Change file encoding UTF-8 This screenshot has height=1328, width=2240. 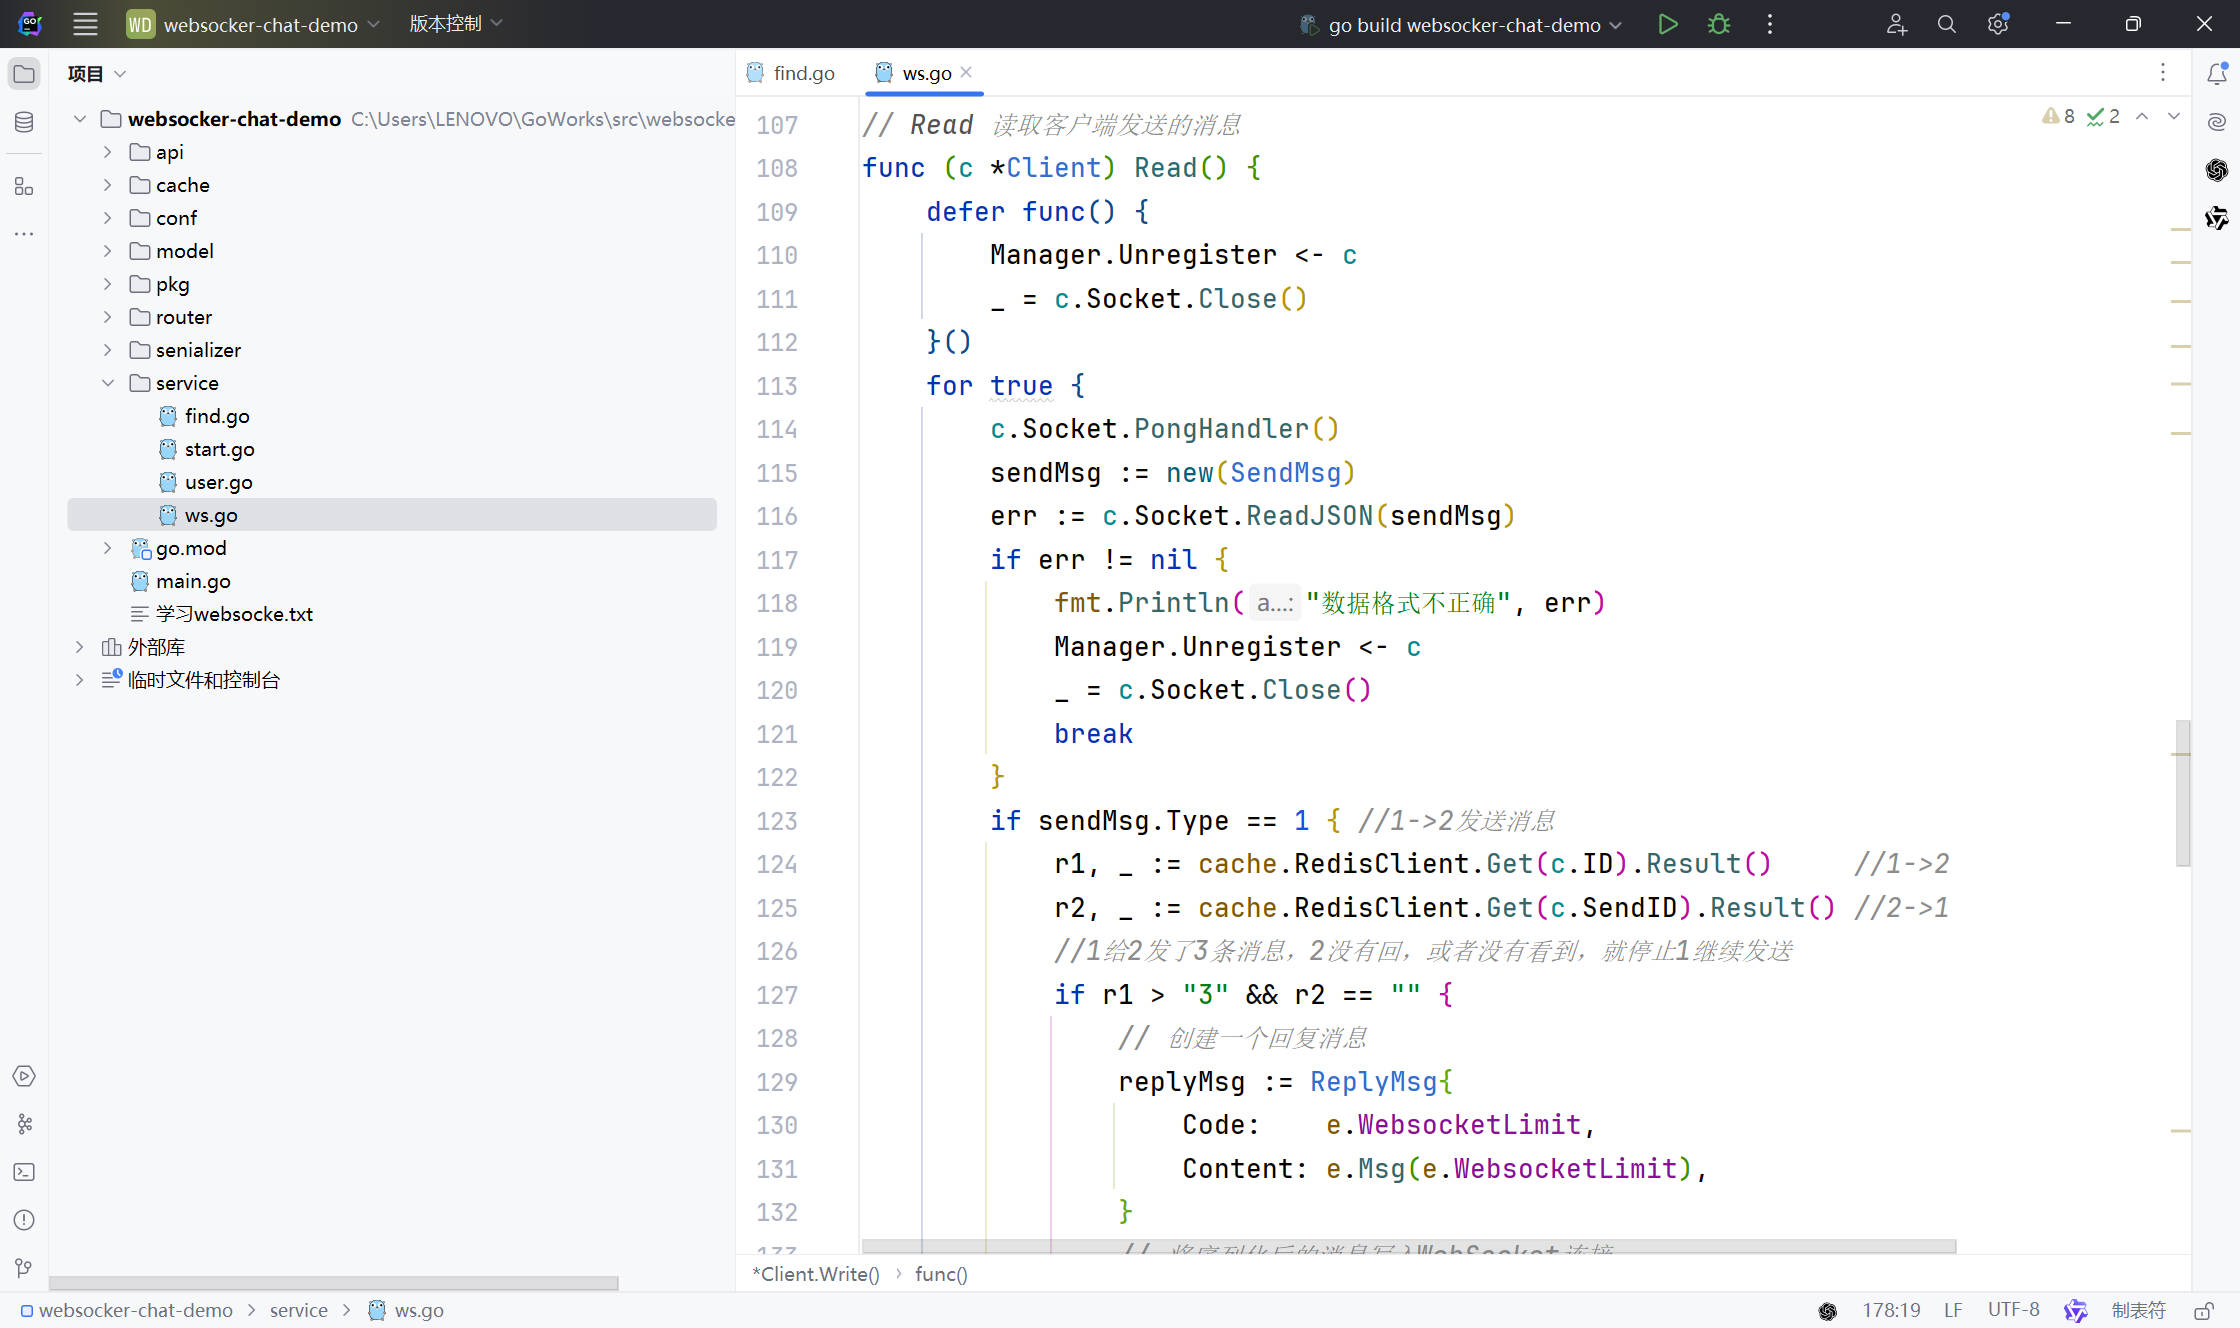point(2013,1310)
